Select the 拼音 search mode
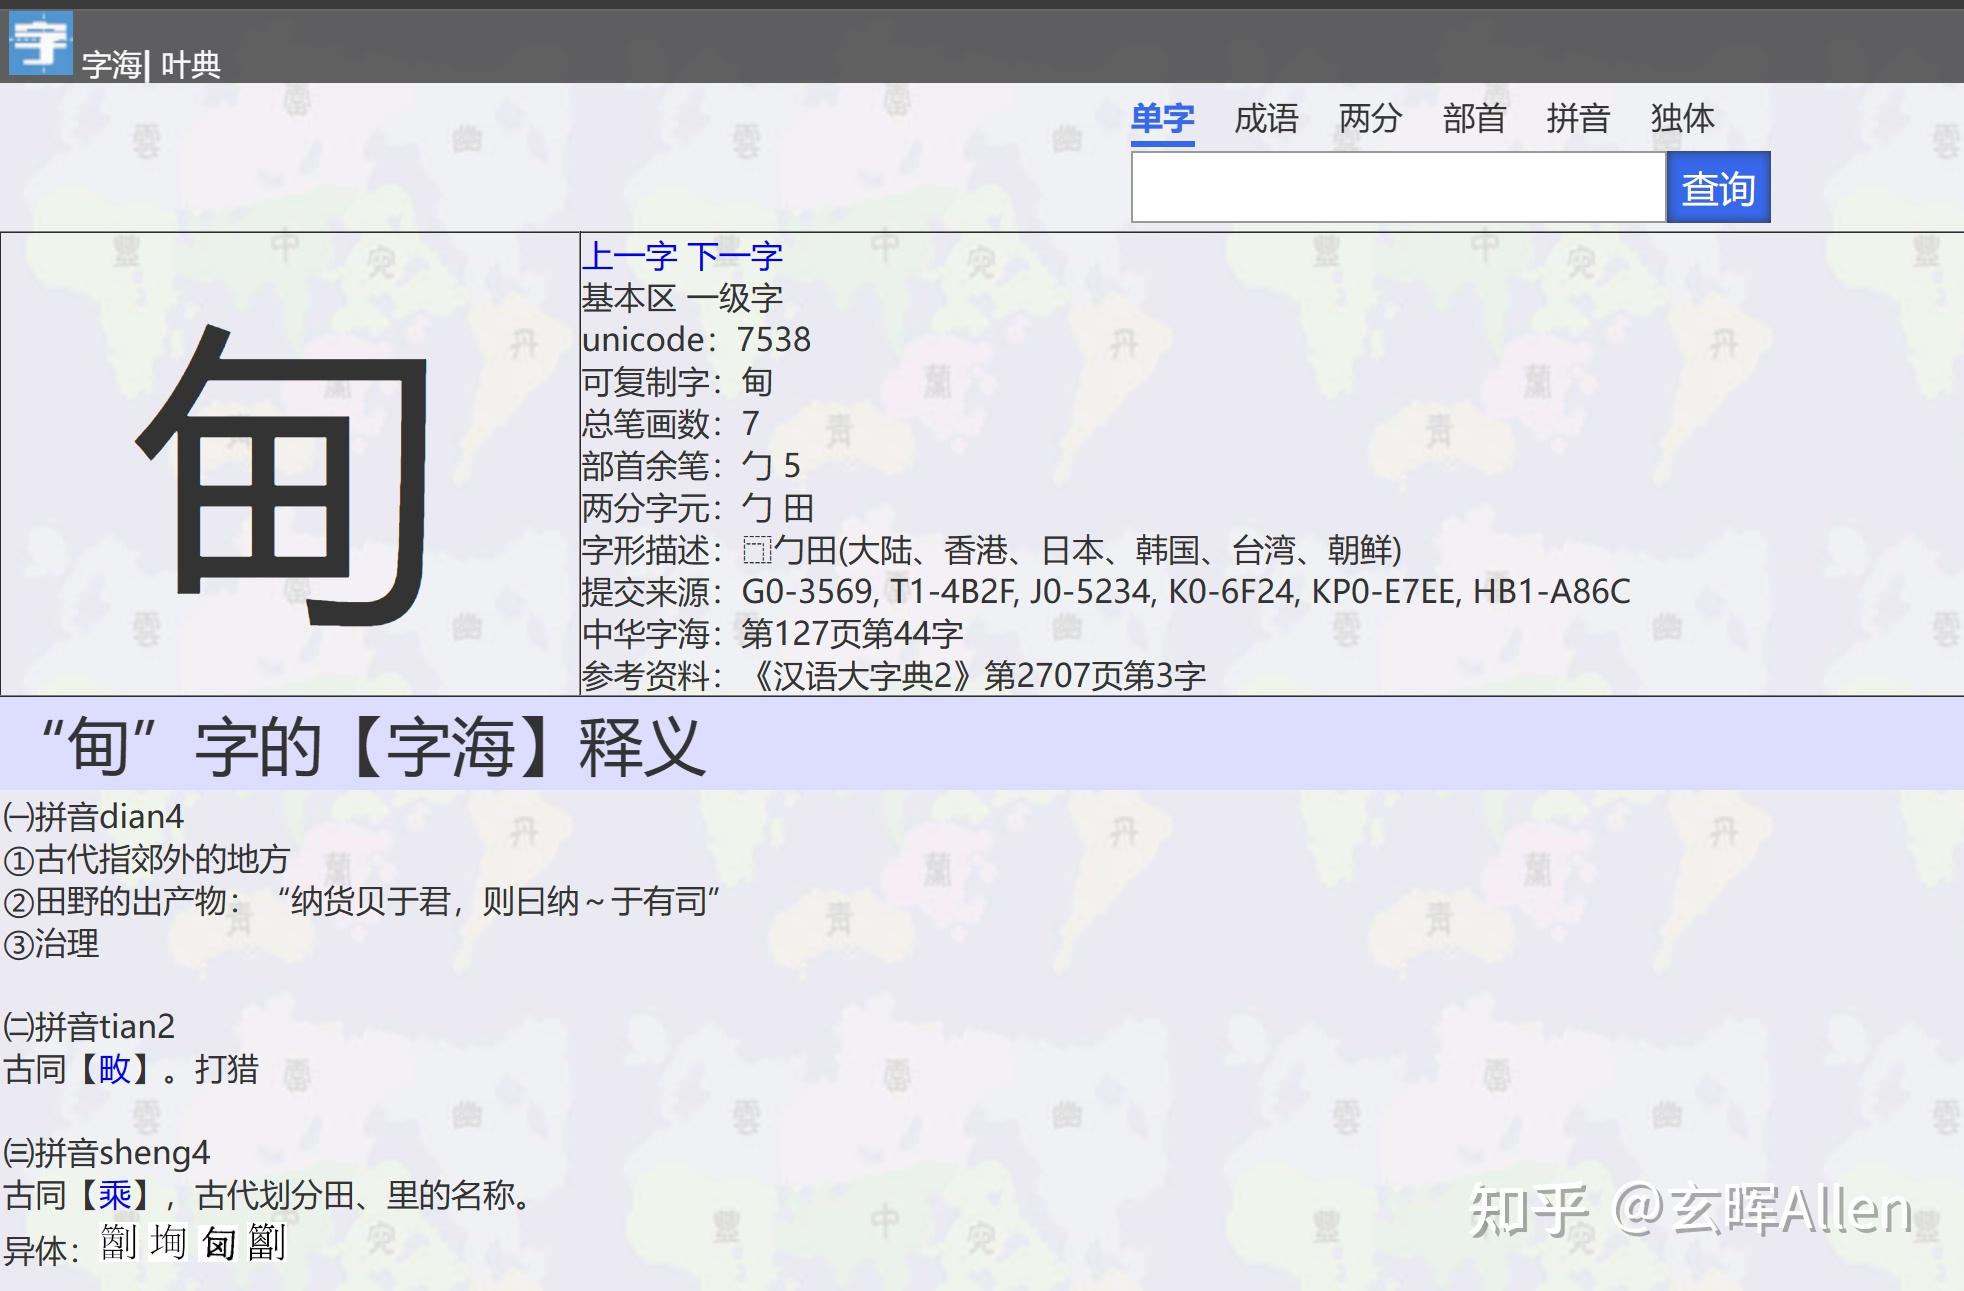The image size is (1964, 1291). click(1580, 119)
